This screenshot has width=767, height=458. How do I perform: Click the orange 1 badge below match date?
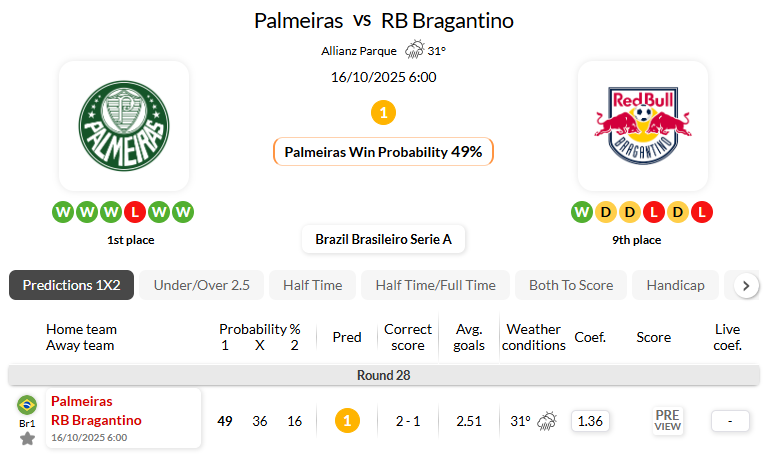(x=383, y=113)
